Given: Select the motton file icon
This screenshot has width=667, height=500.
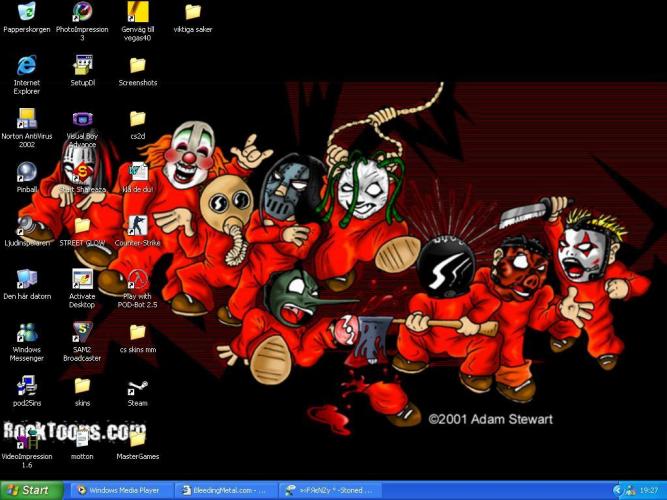Looking at the screenshot, I should pos(82,439).
